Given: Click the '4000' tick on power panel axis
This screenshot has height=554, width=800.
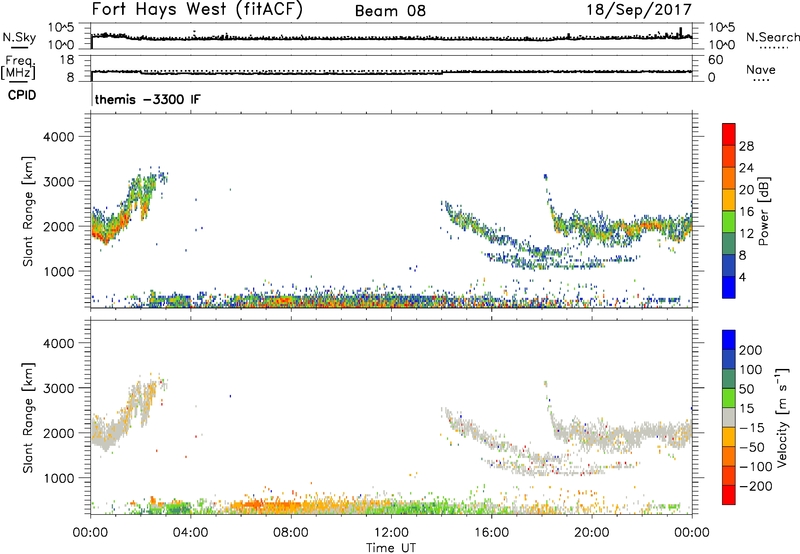Looking at the screenshot, I should pyautogui.click(x=59, y=137).
